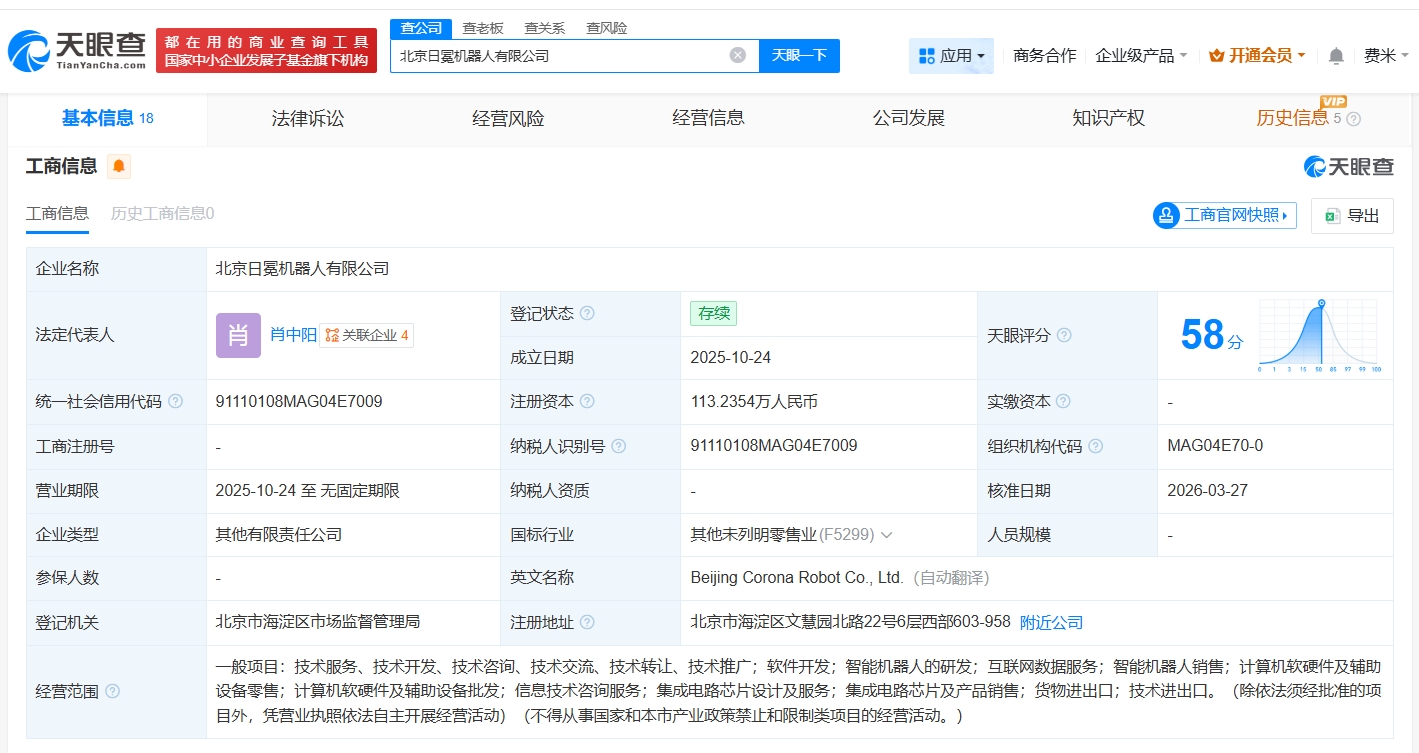The height and width of the screenshot is (753, 1419).
Task: Open the 开通会员 membership dropdown
Action: pyautogui.click(x=1257, y=56)
